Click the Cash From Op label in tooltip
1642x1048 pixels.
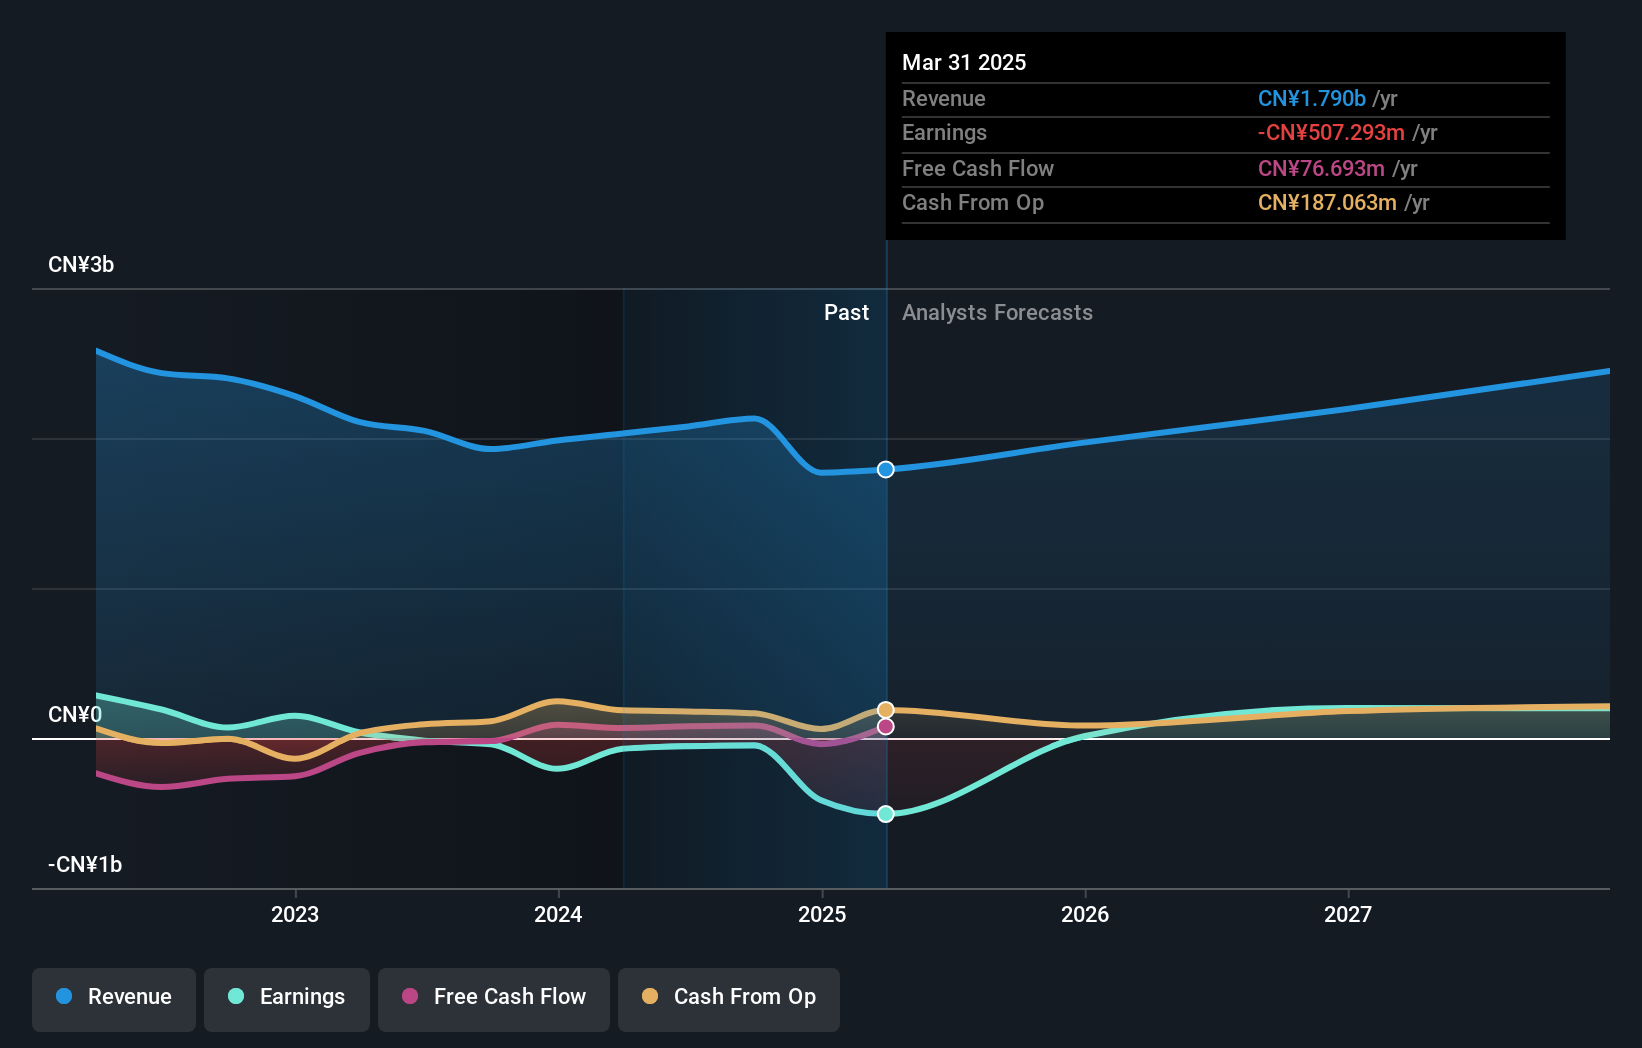coord(973,203)
